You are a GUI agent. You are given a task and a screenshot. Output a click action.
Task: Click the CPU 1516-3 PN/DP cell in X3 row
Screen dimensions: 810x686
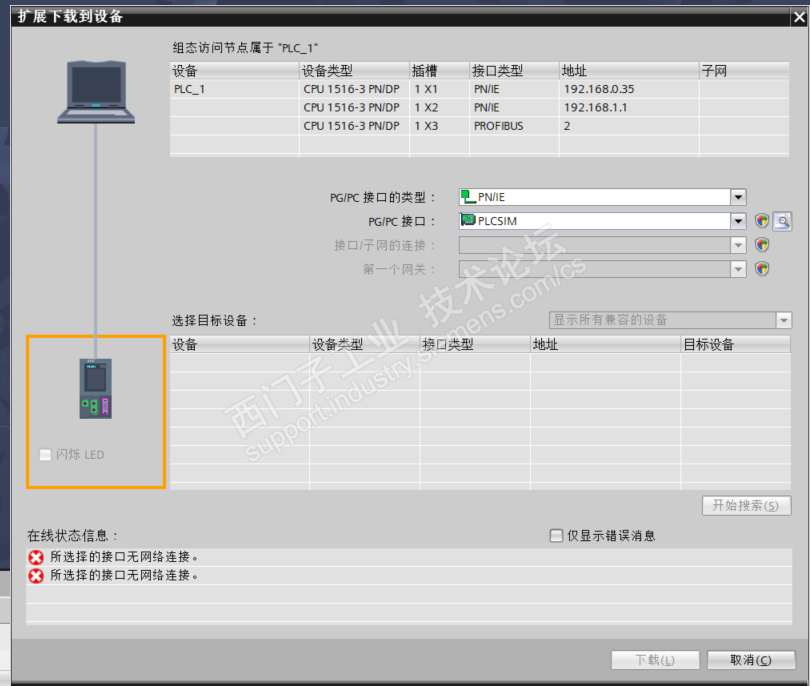[x=354, y=126]
